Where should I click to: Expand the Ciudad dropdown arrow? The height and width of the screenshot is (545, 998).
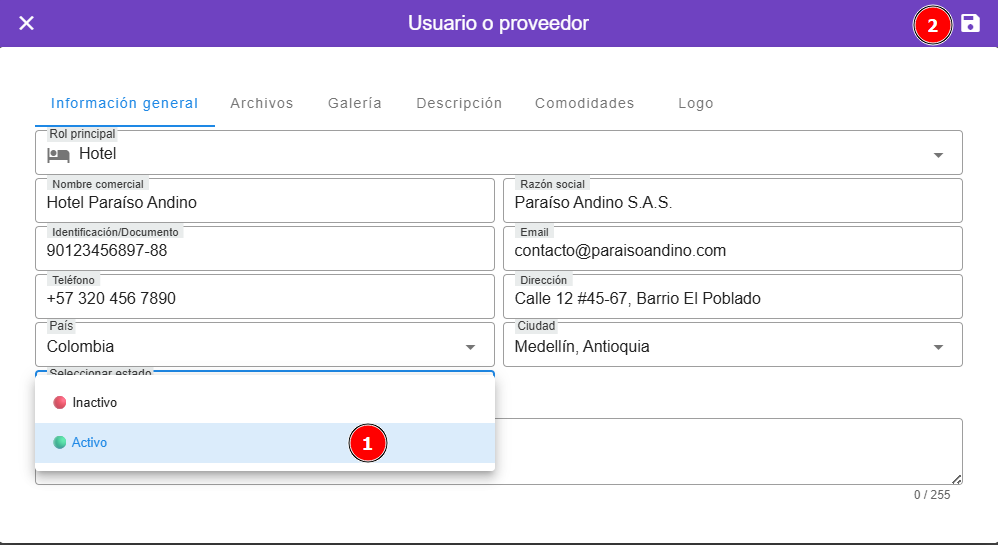(938, 347)
